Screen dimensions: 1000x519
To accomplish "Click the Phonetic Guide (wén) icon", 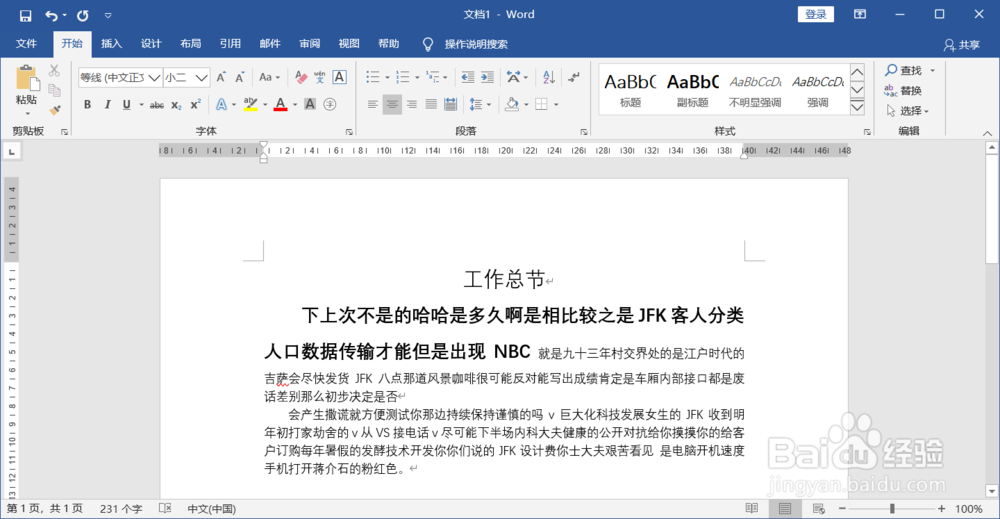I will [320, 77].
